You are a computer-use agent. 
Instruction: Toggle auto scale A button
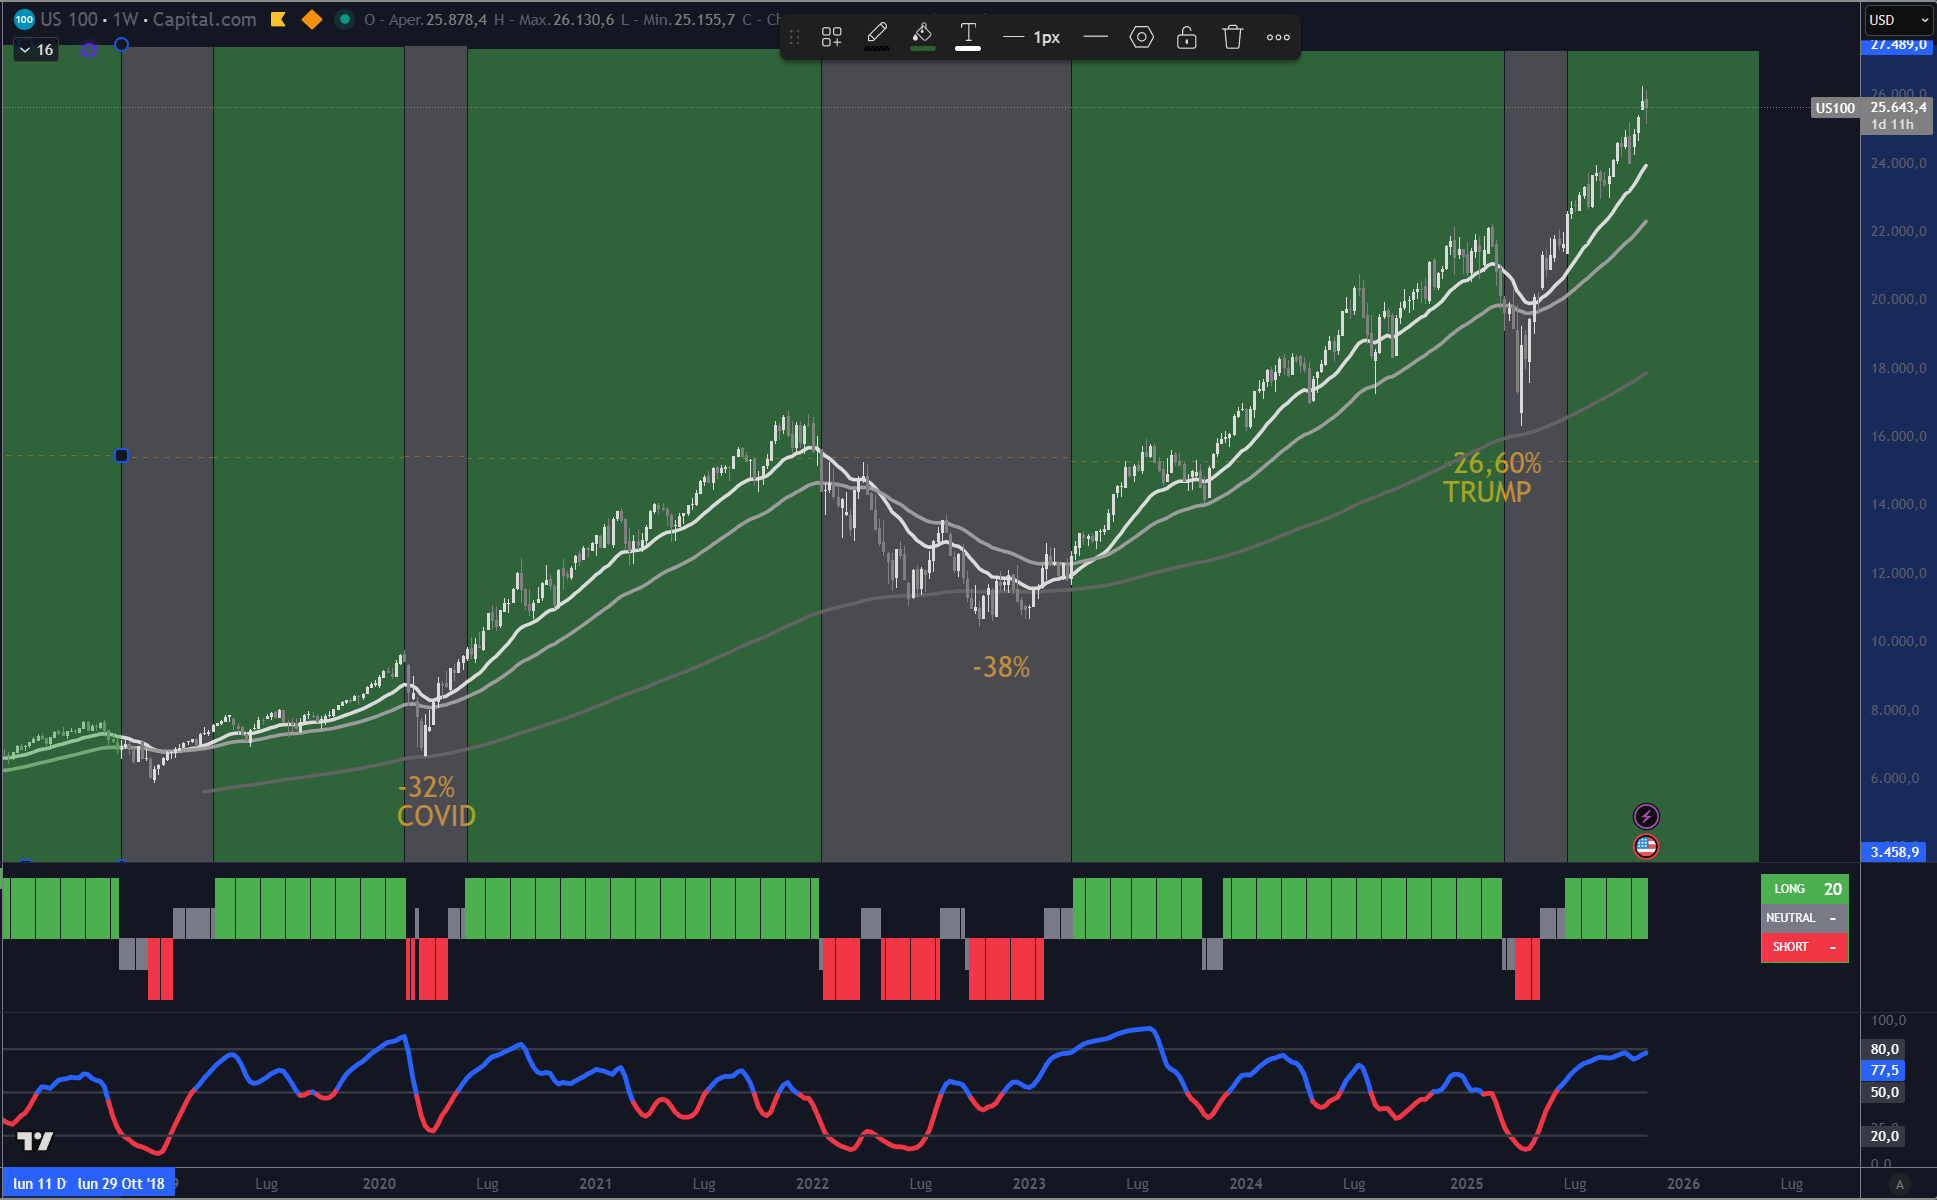click(x=1899, y=1184)
